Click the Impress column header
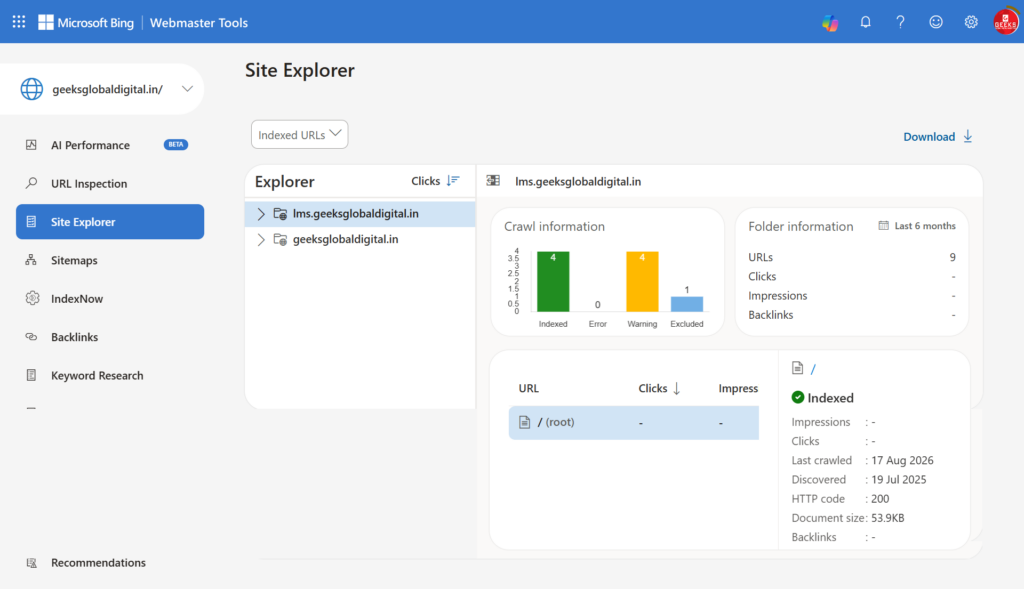 tap(738, 389)
